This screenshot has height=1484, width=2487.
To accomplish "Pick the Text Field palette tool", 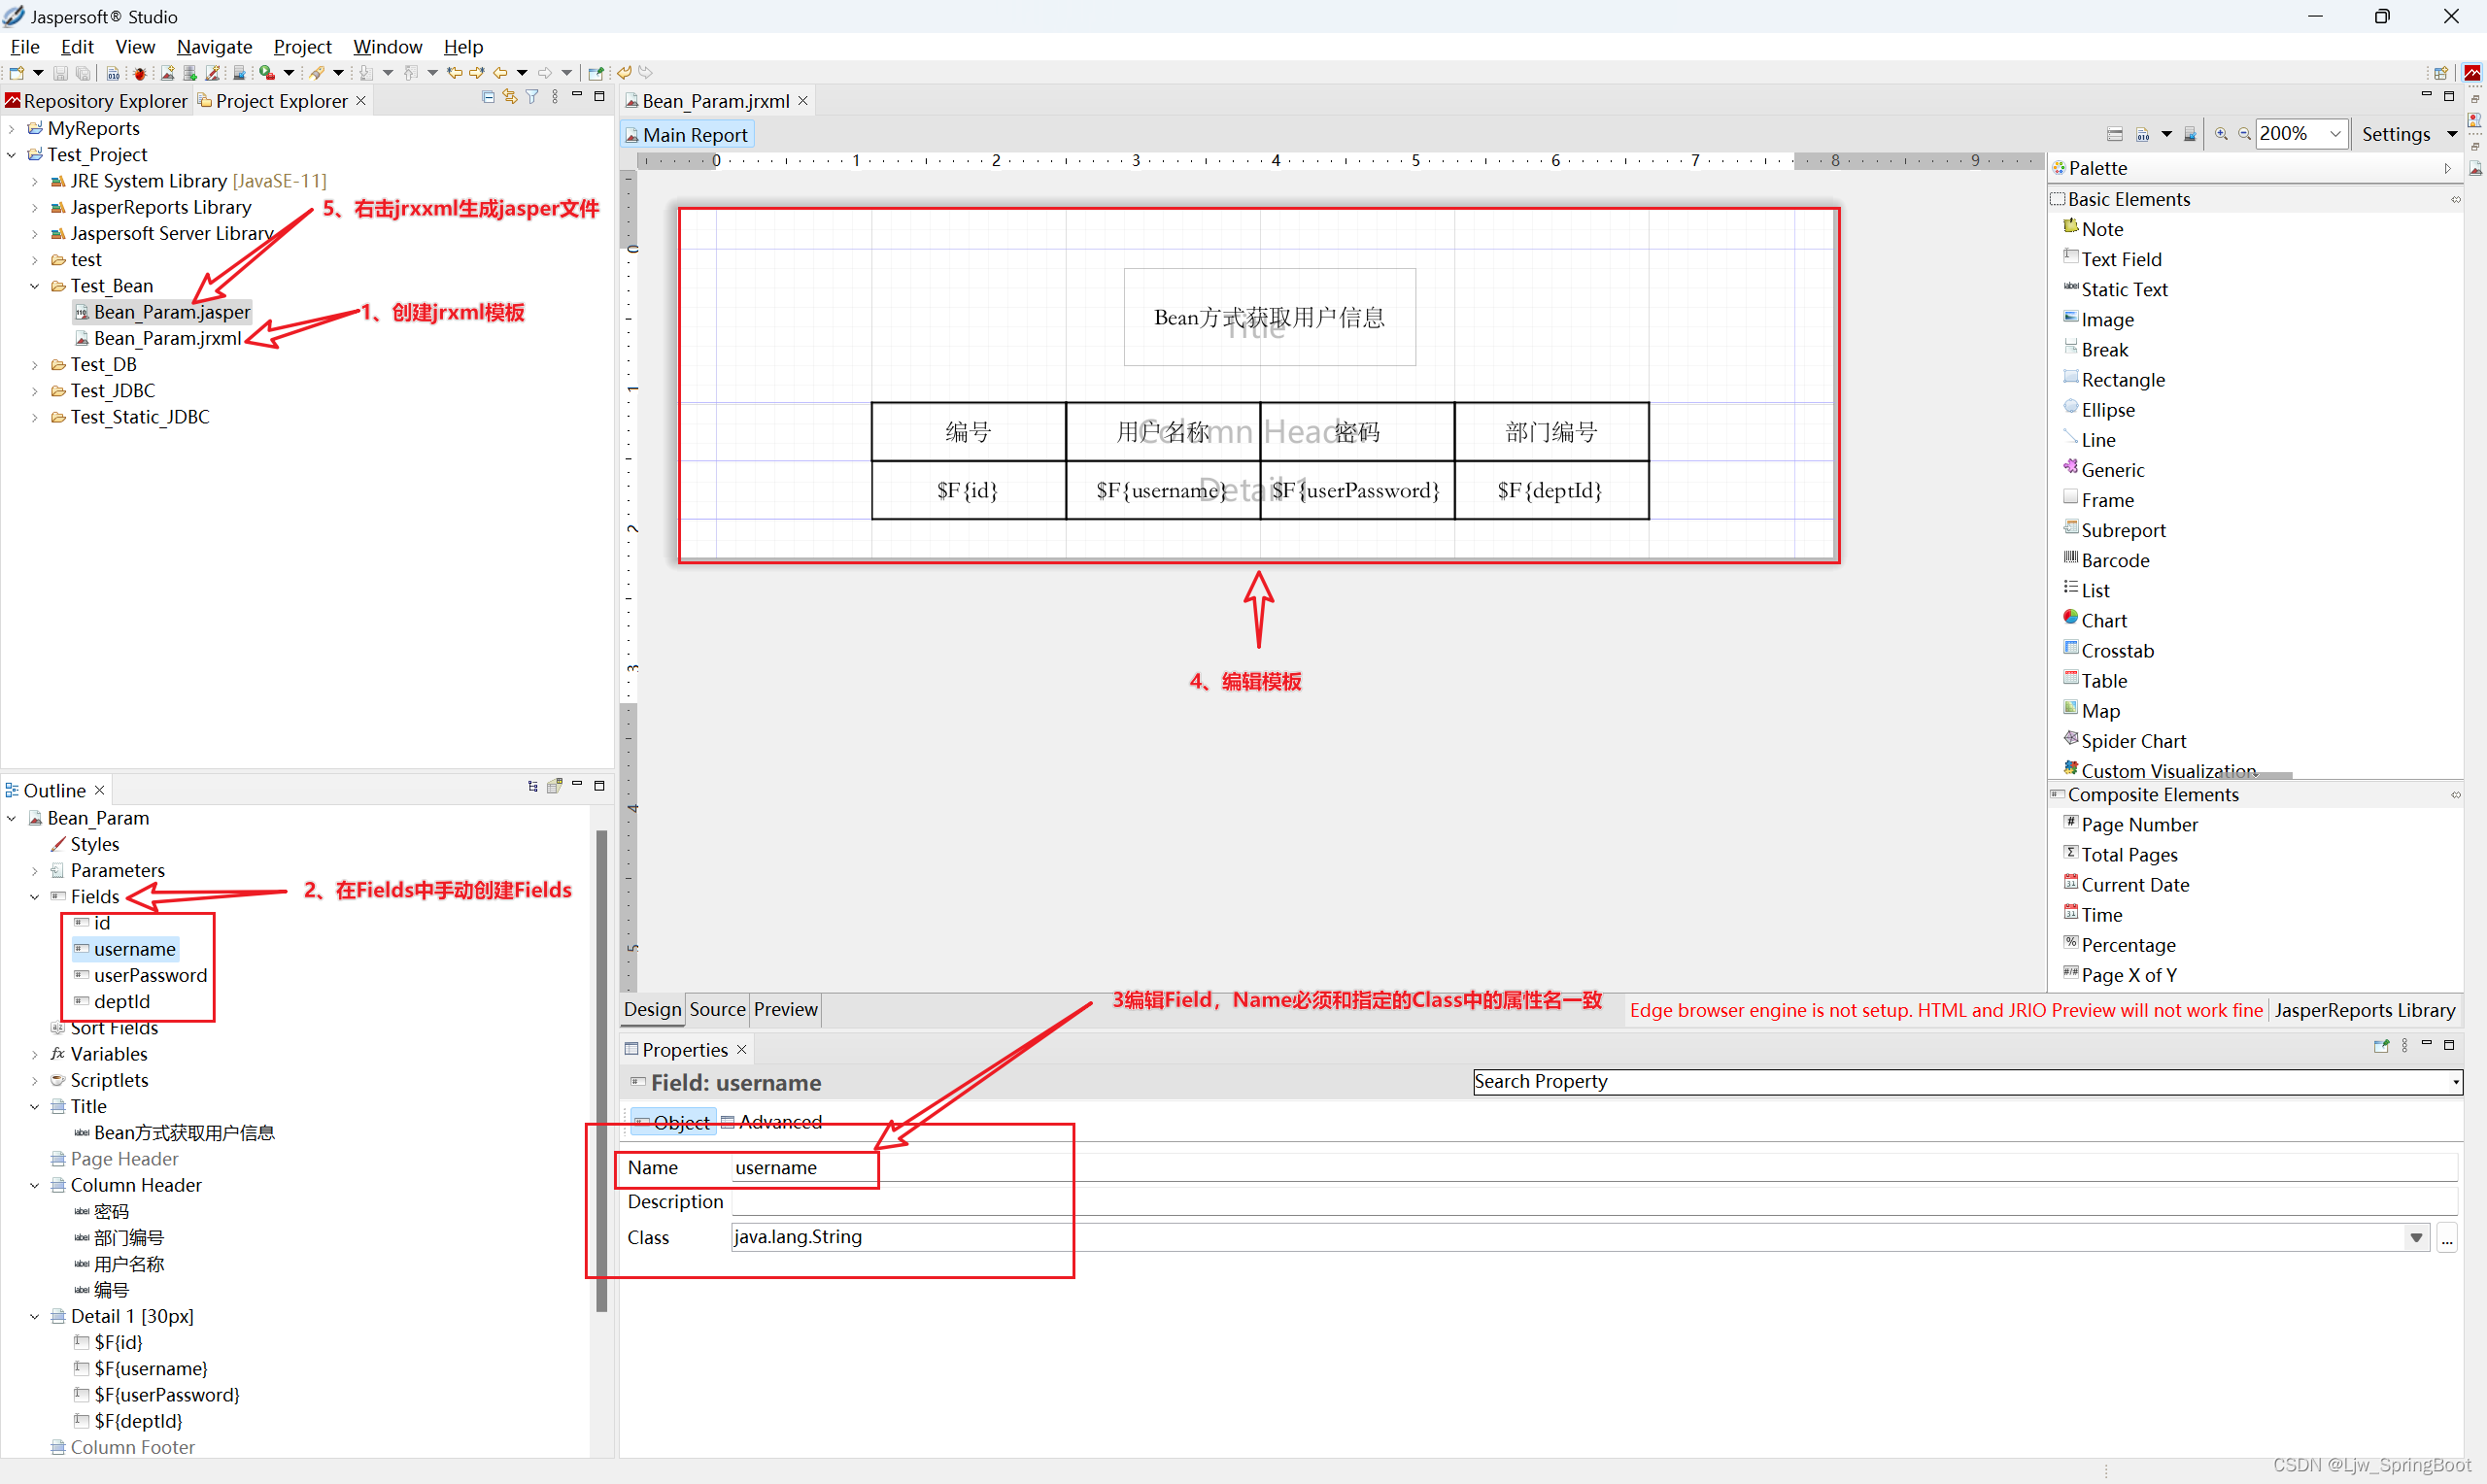I will pos(2120,260).
